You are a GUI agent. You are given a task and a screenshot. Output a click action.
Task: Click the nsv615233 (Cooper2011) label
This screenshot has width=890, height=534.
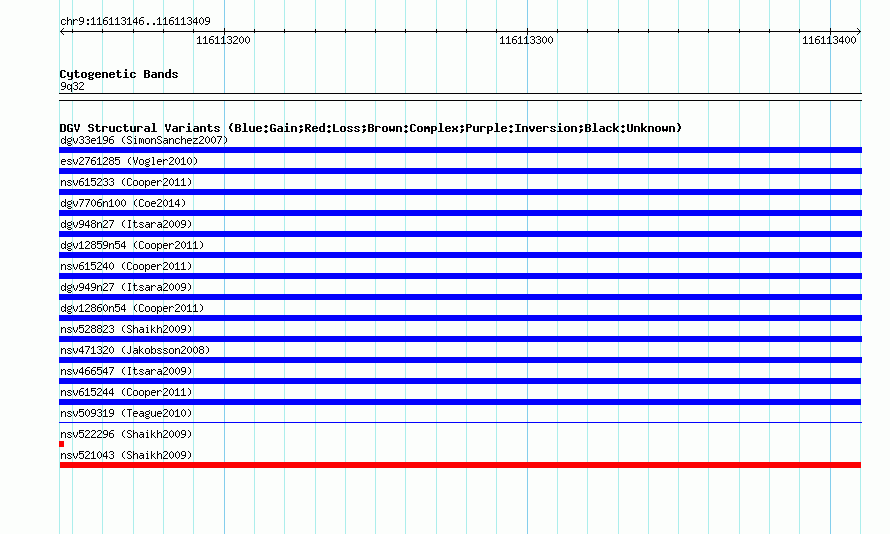[x=126, y=182]
